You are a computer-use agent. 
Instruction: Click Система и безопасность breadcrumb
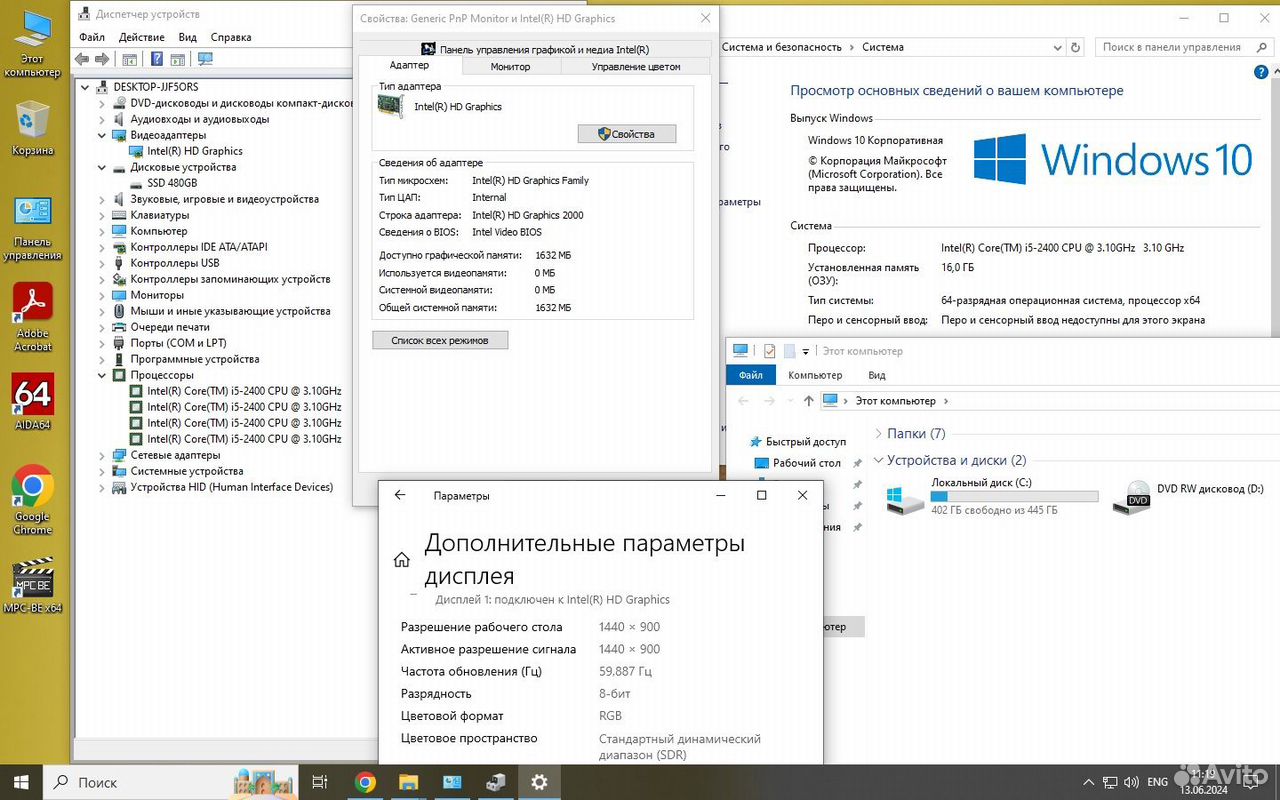click(x=782, y=47)
